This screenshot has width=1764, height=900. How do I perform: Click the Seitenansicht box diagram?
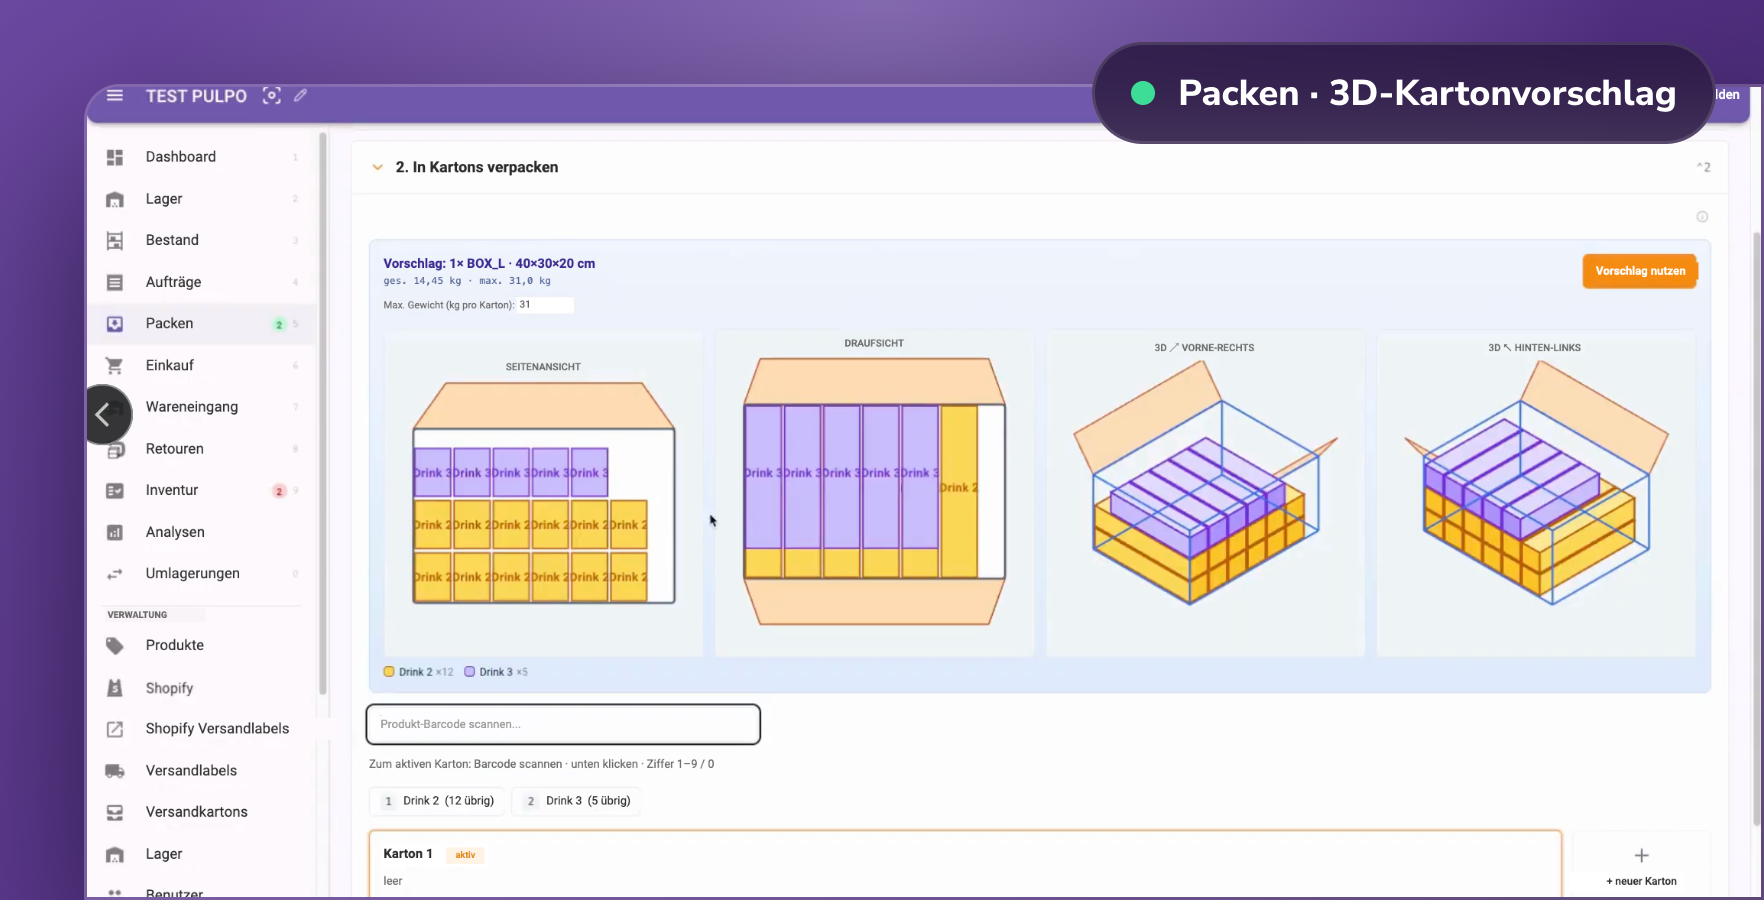[544, 493]
